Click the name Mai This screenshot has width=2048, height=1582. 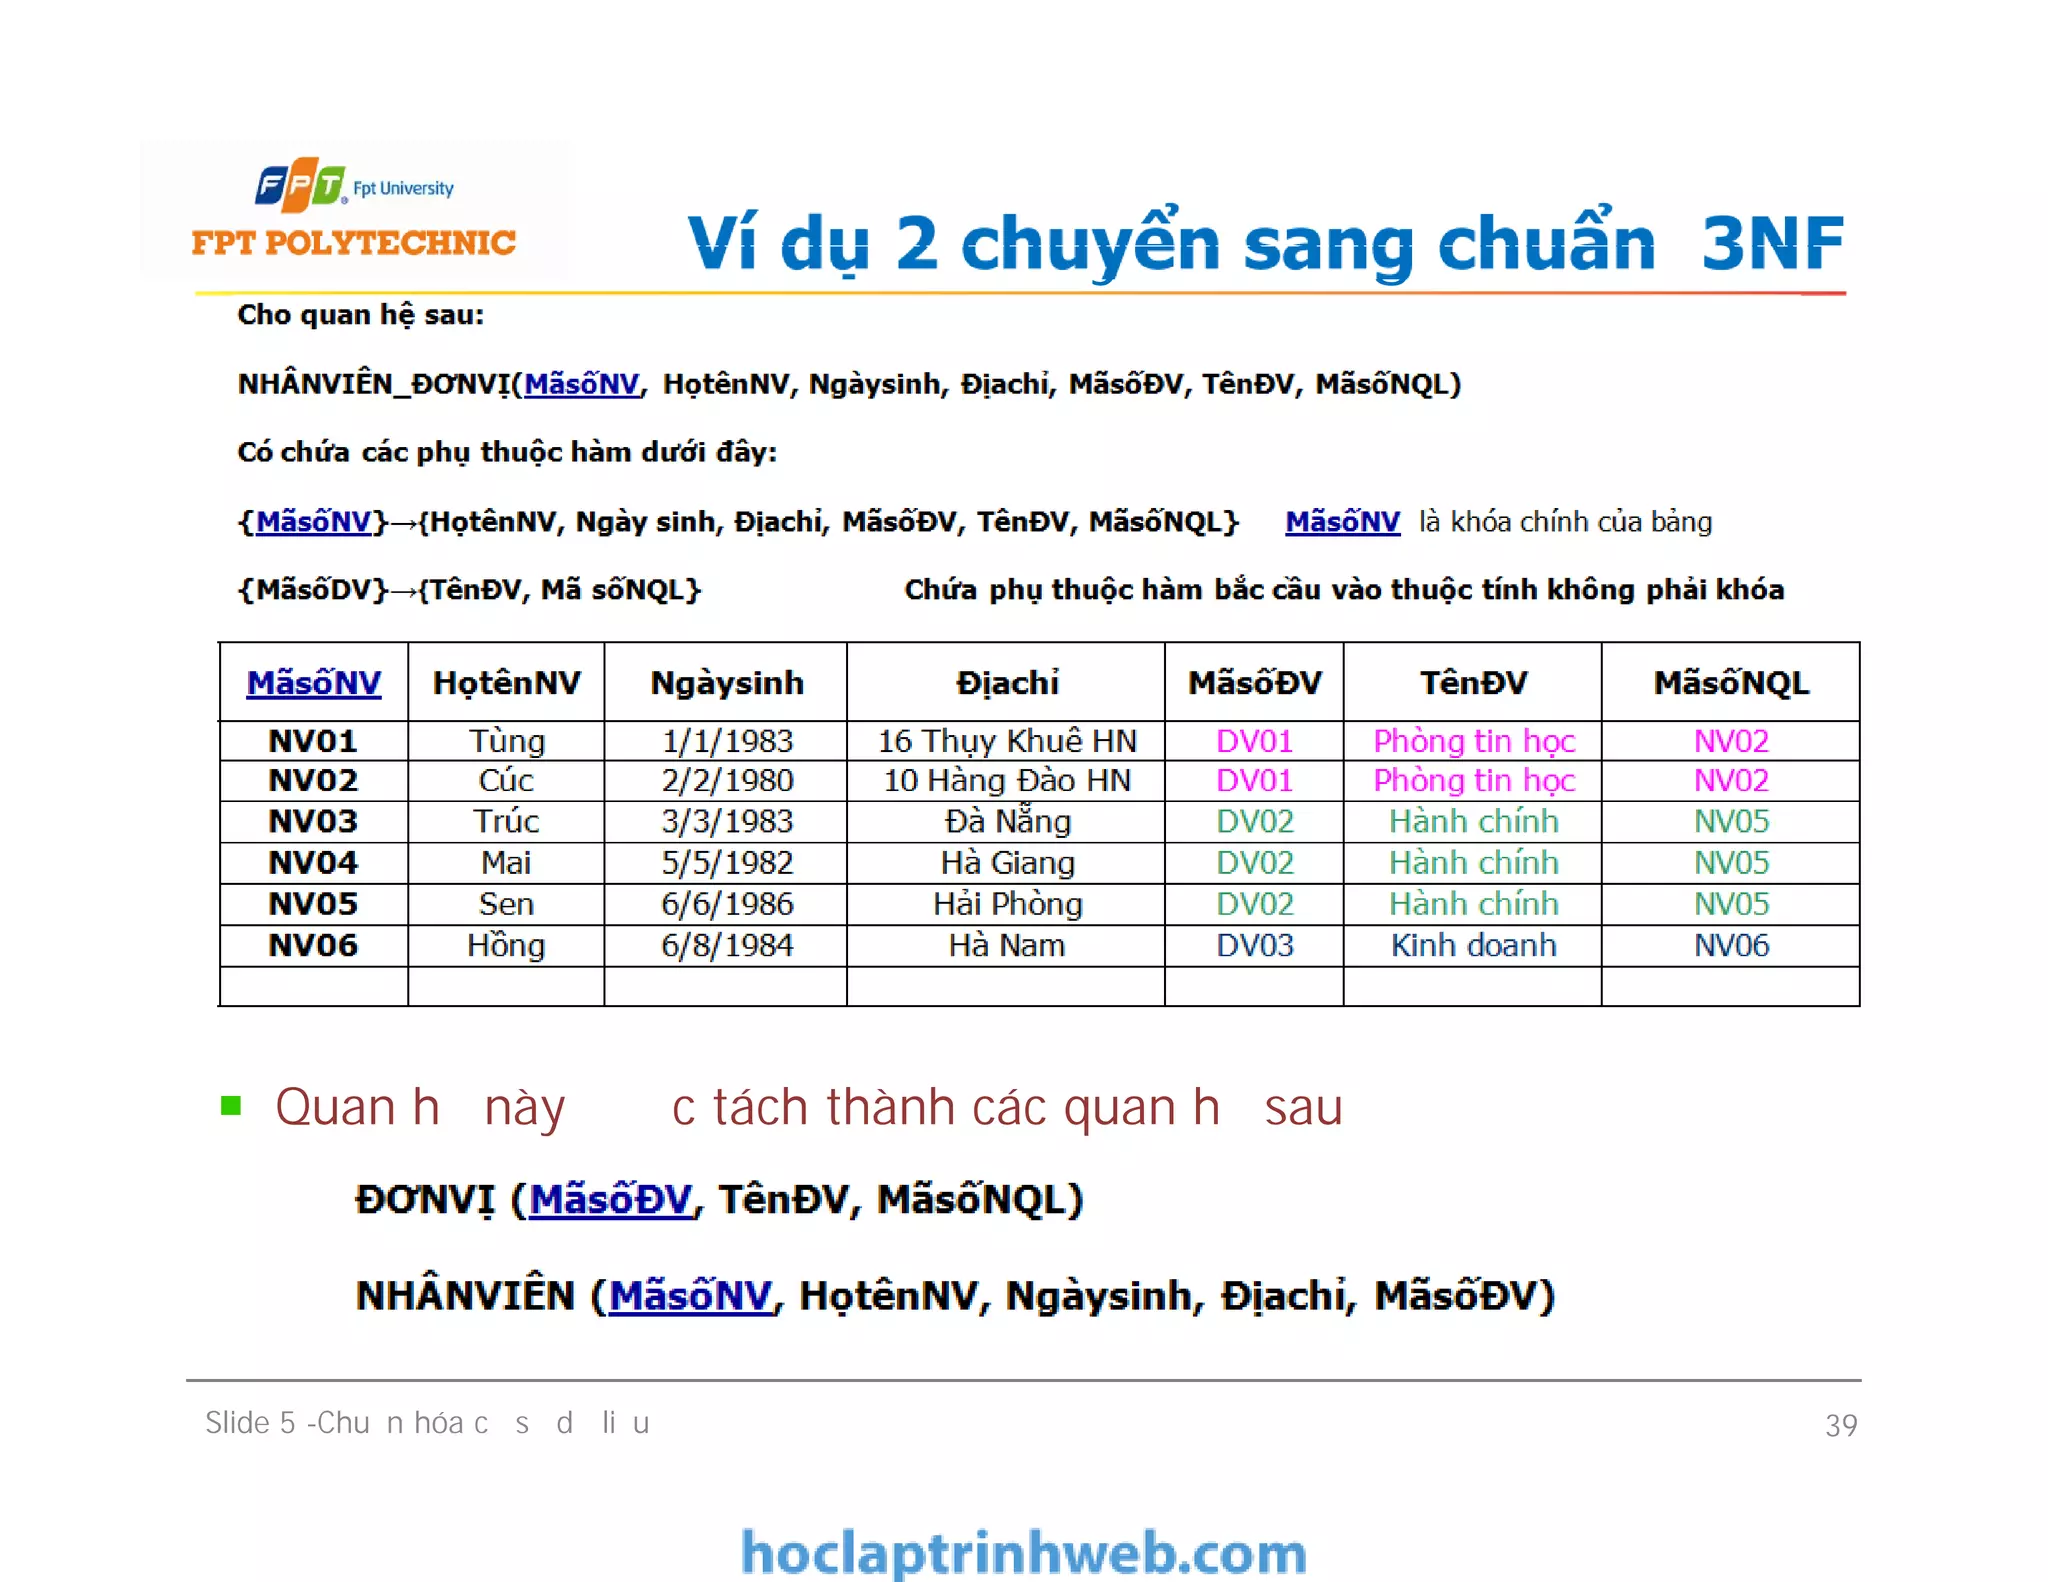pyautogui.click(x=506, y=862)
